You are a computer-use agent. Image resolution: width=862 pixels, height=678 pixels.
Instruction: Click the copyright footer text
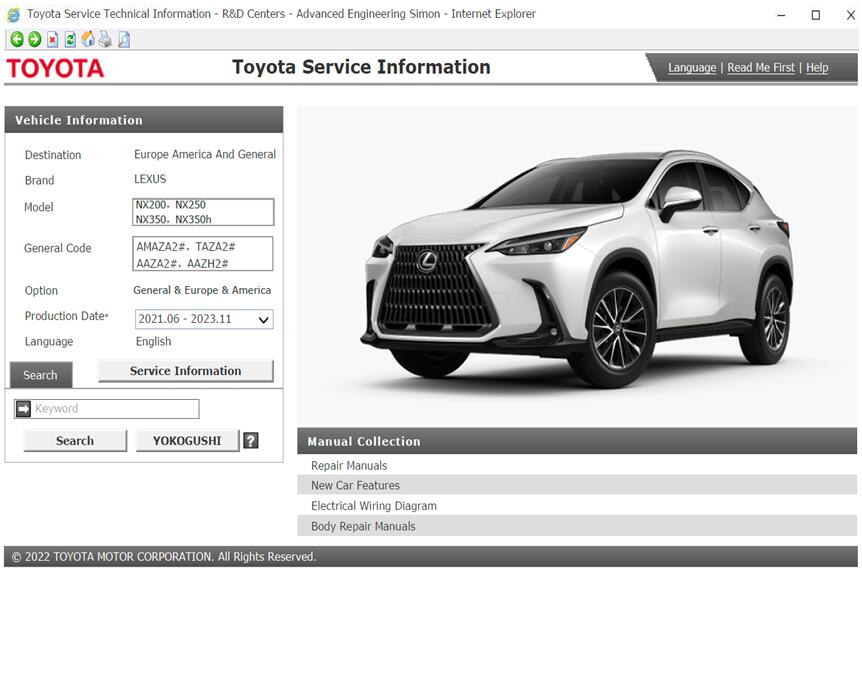pos(164,556)
